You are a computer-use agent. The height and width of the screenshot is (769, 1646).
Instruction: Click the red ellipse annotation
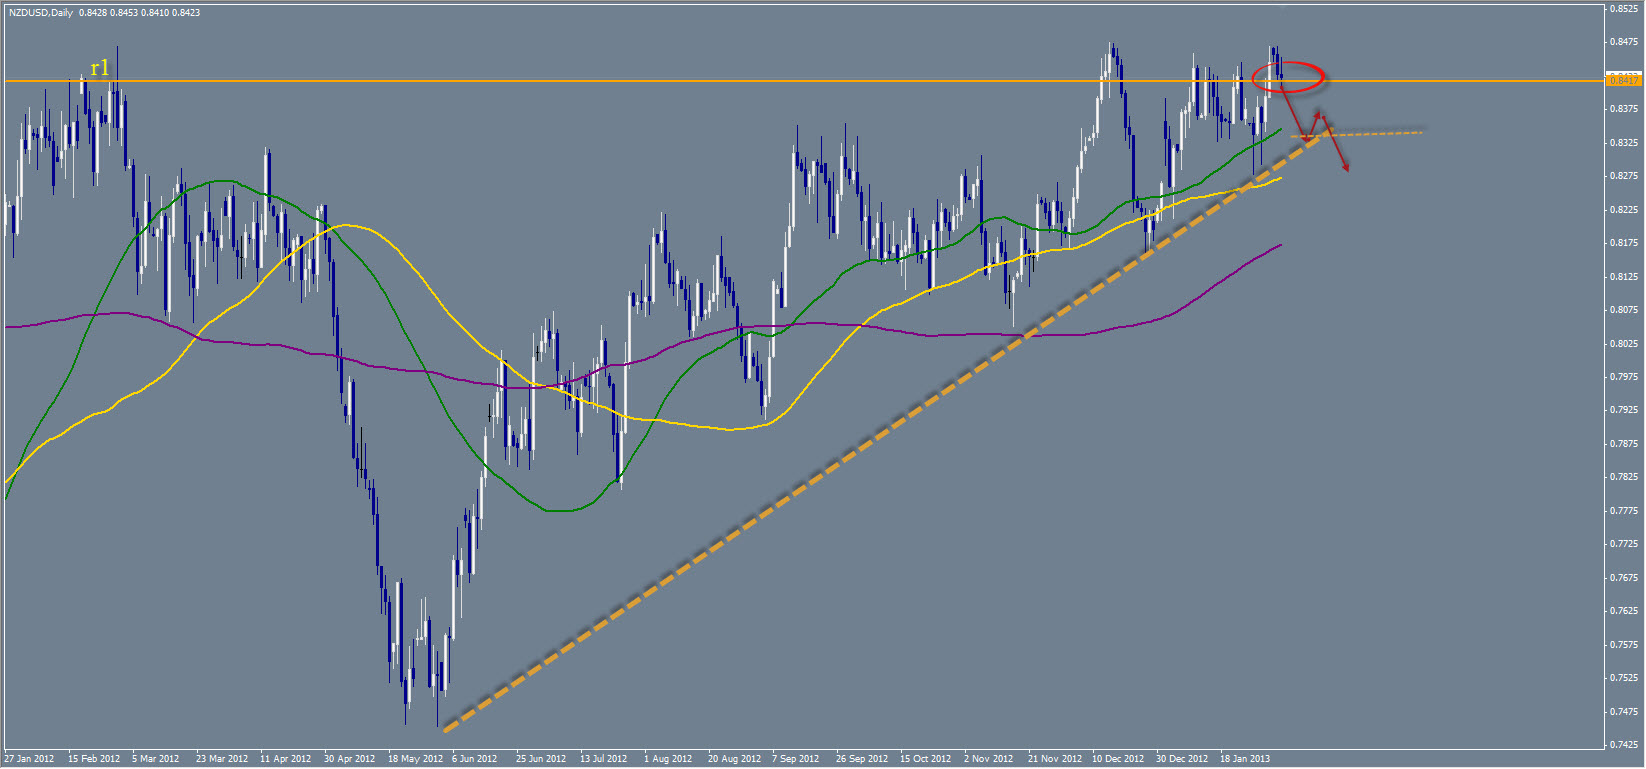[x=1290, y=75]
